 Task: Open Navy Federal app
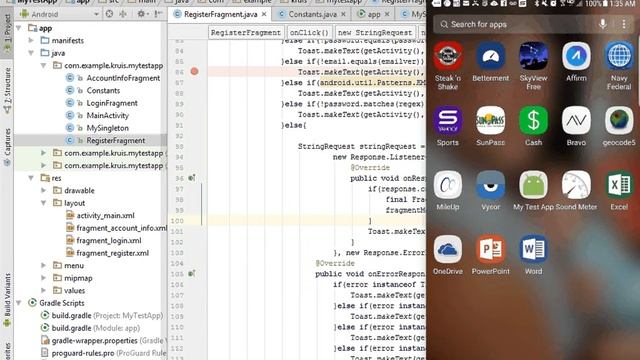(x=619, y=56)
